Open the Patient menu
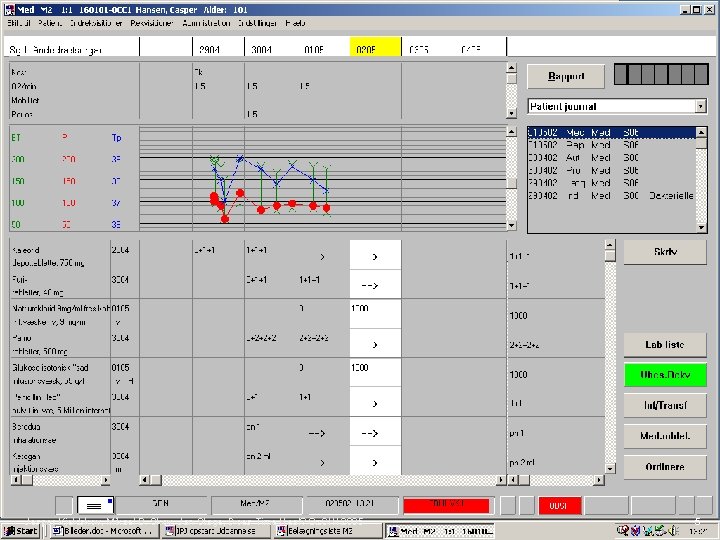This screenshot has height=540, width=720. tap(50, 23)
